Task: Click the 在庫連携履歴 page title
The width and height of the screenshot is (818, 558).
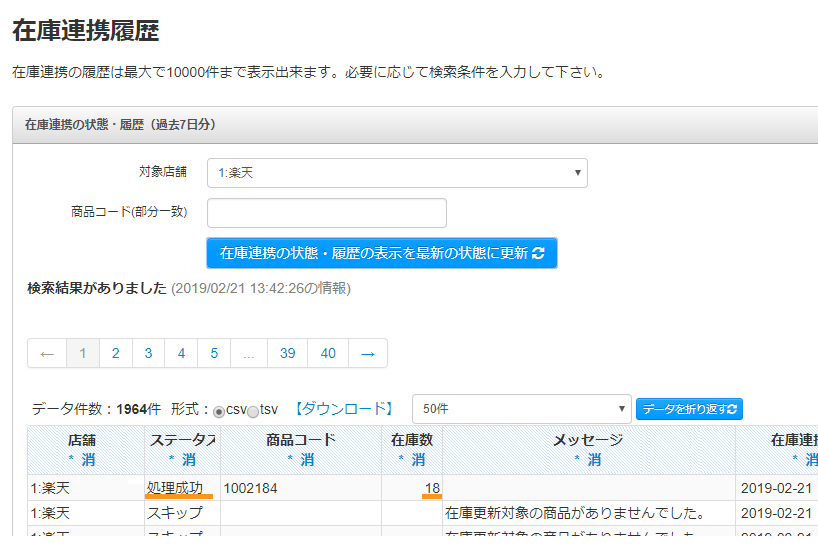Action: click(x=86, y=30)
